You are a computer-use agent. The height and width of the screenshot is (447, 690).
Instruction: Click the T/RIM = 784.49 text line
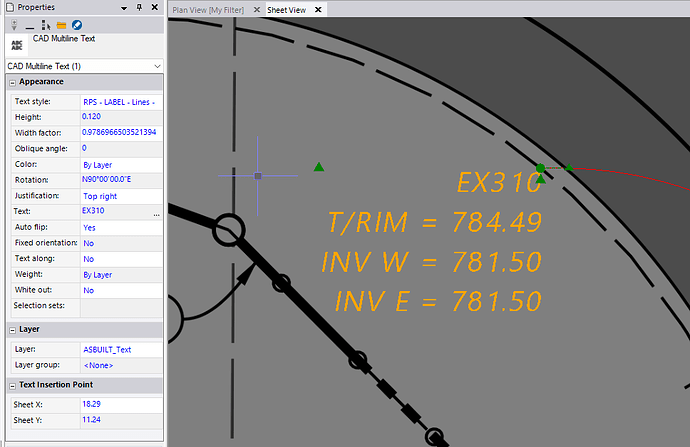click(435, 222)
